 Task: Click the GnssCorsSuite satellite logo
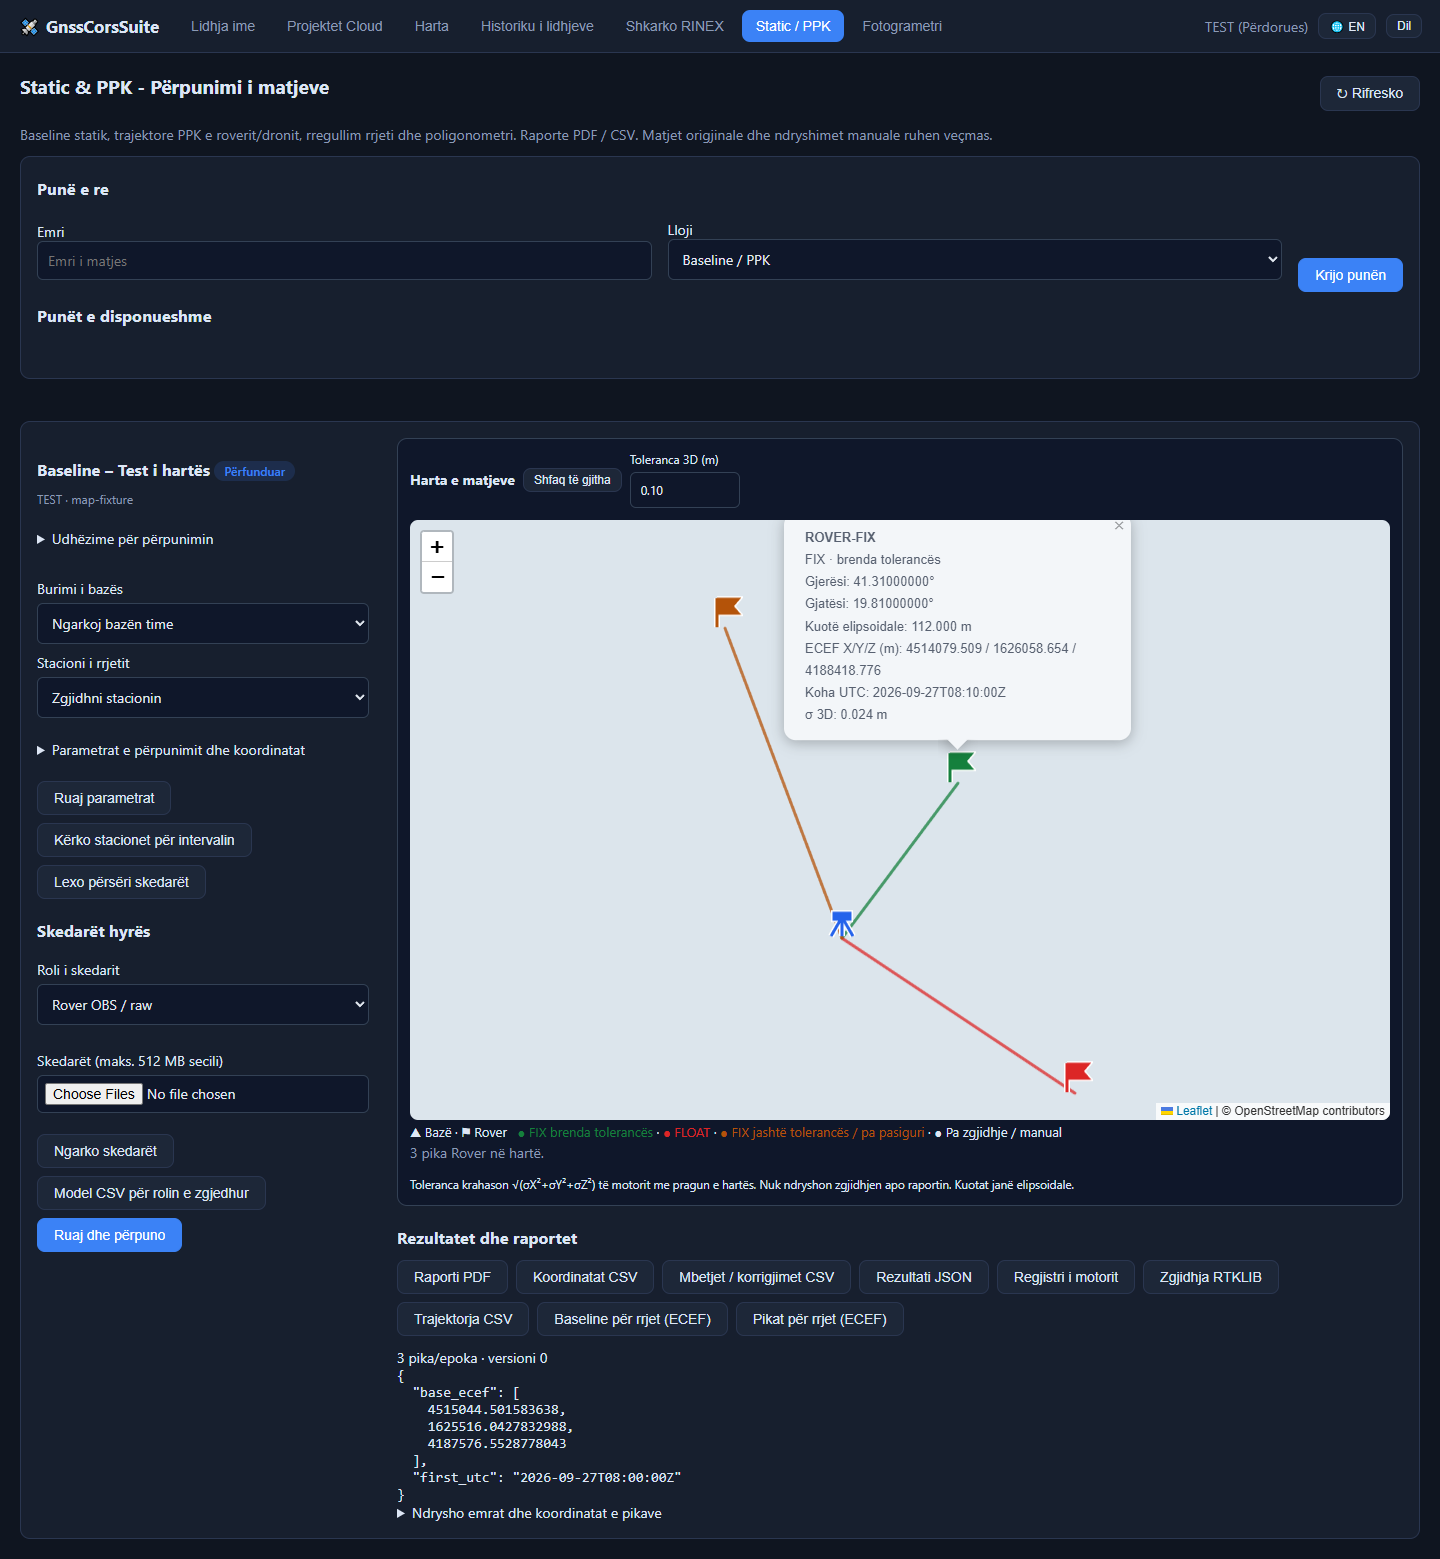pyautogui.click(x=29, y=27)
